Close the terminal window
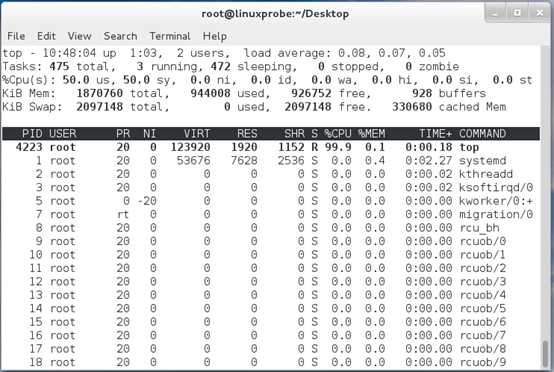The width and height of the screenshot is (554, 372). pos(540,13)
